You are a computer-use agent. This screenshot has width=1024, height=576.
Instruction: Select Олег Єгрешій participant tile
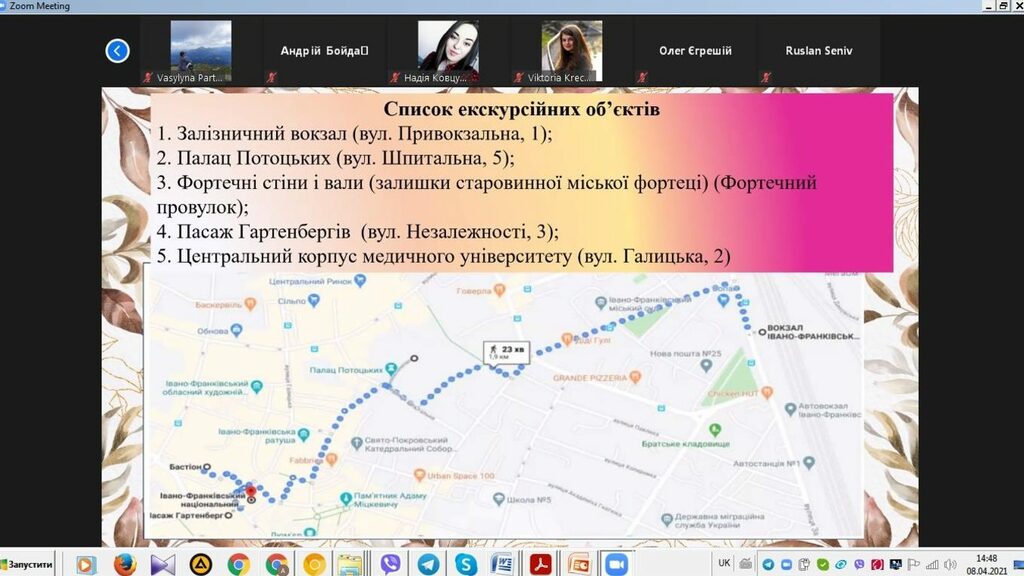coord(695,51)
